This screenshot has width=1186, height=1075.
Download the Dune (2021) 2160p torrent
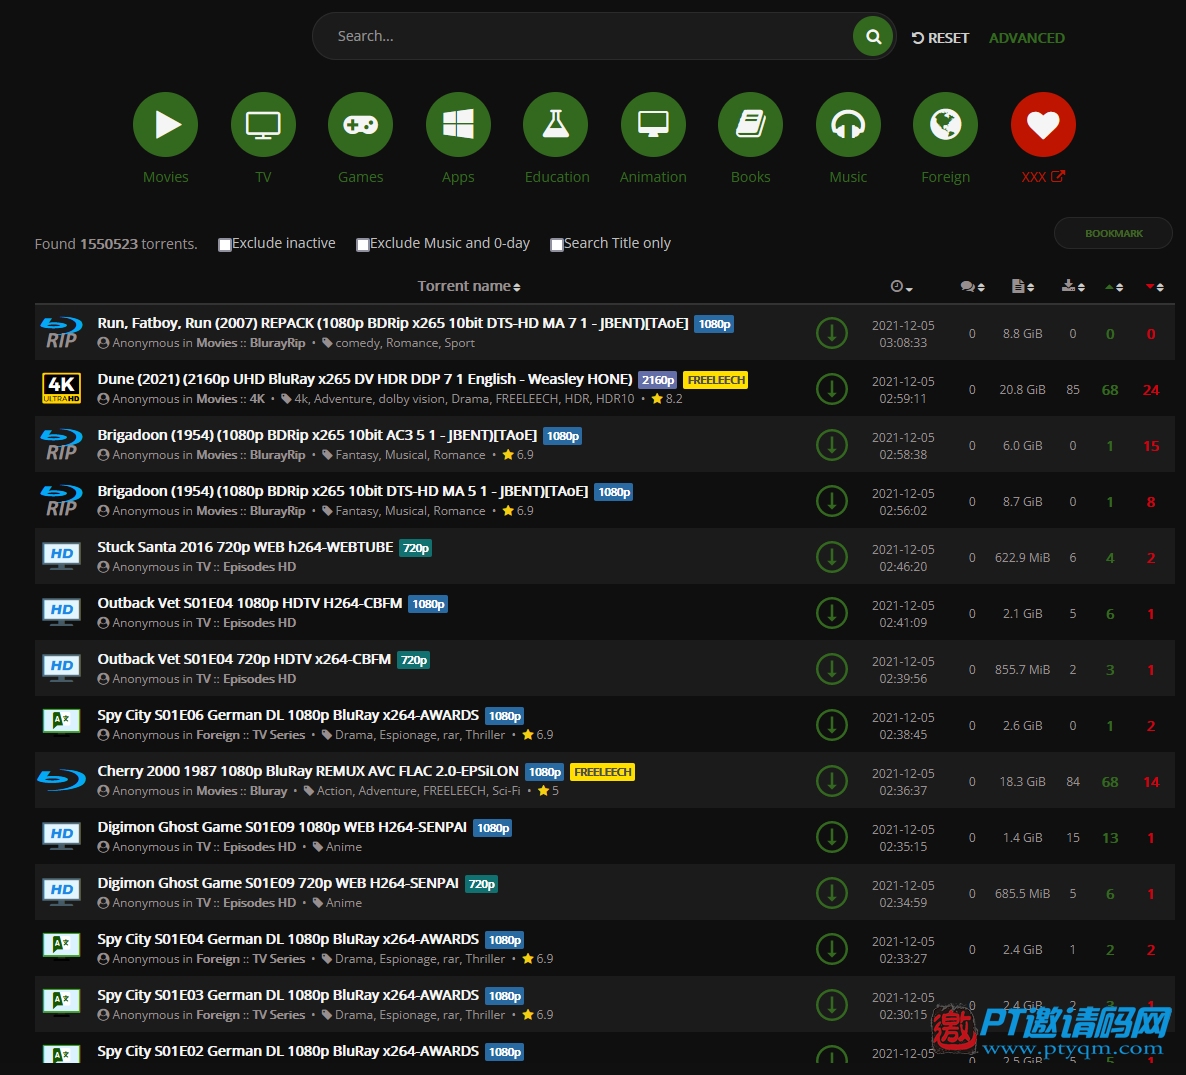[832, 389]
